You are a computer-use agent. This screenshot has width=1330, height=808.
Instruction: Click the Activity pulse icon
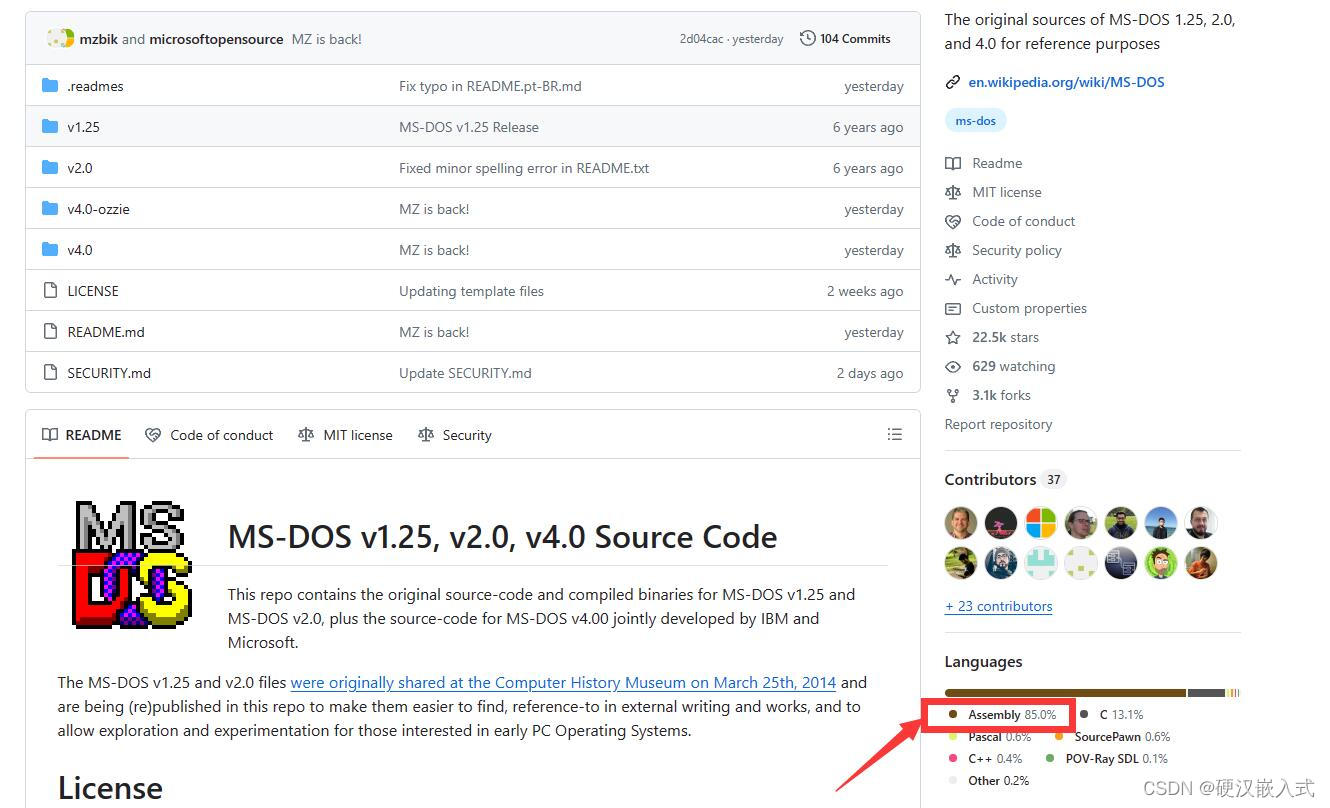pyautogui.click(x=953, y=279)
